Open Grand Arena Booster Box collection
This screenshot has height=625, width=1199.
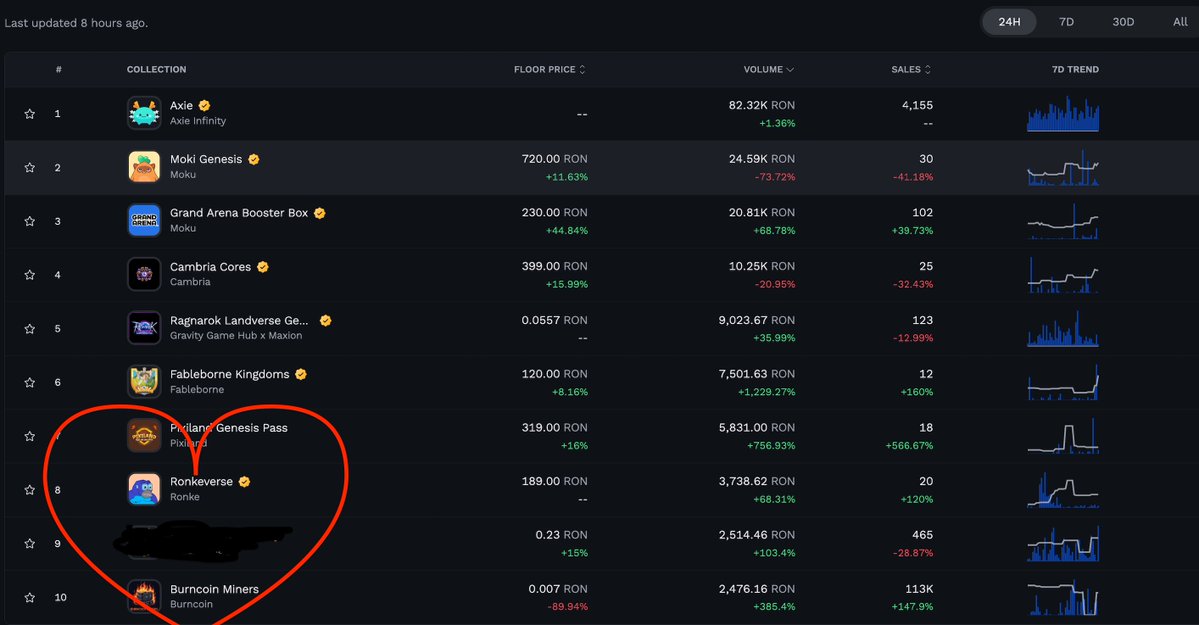pos(239,213)
